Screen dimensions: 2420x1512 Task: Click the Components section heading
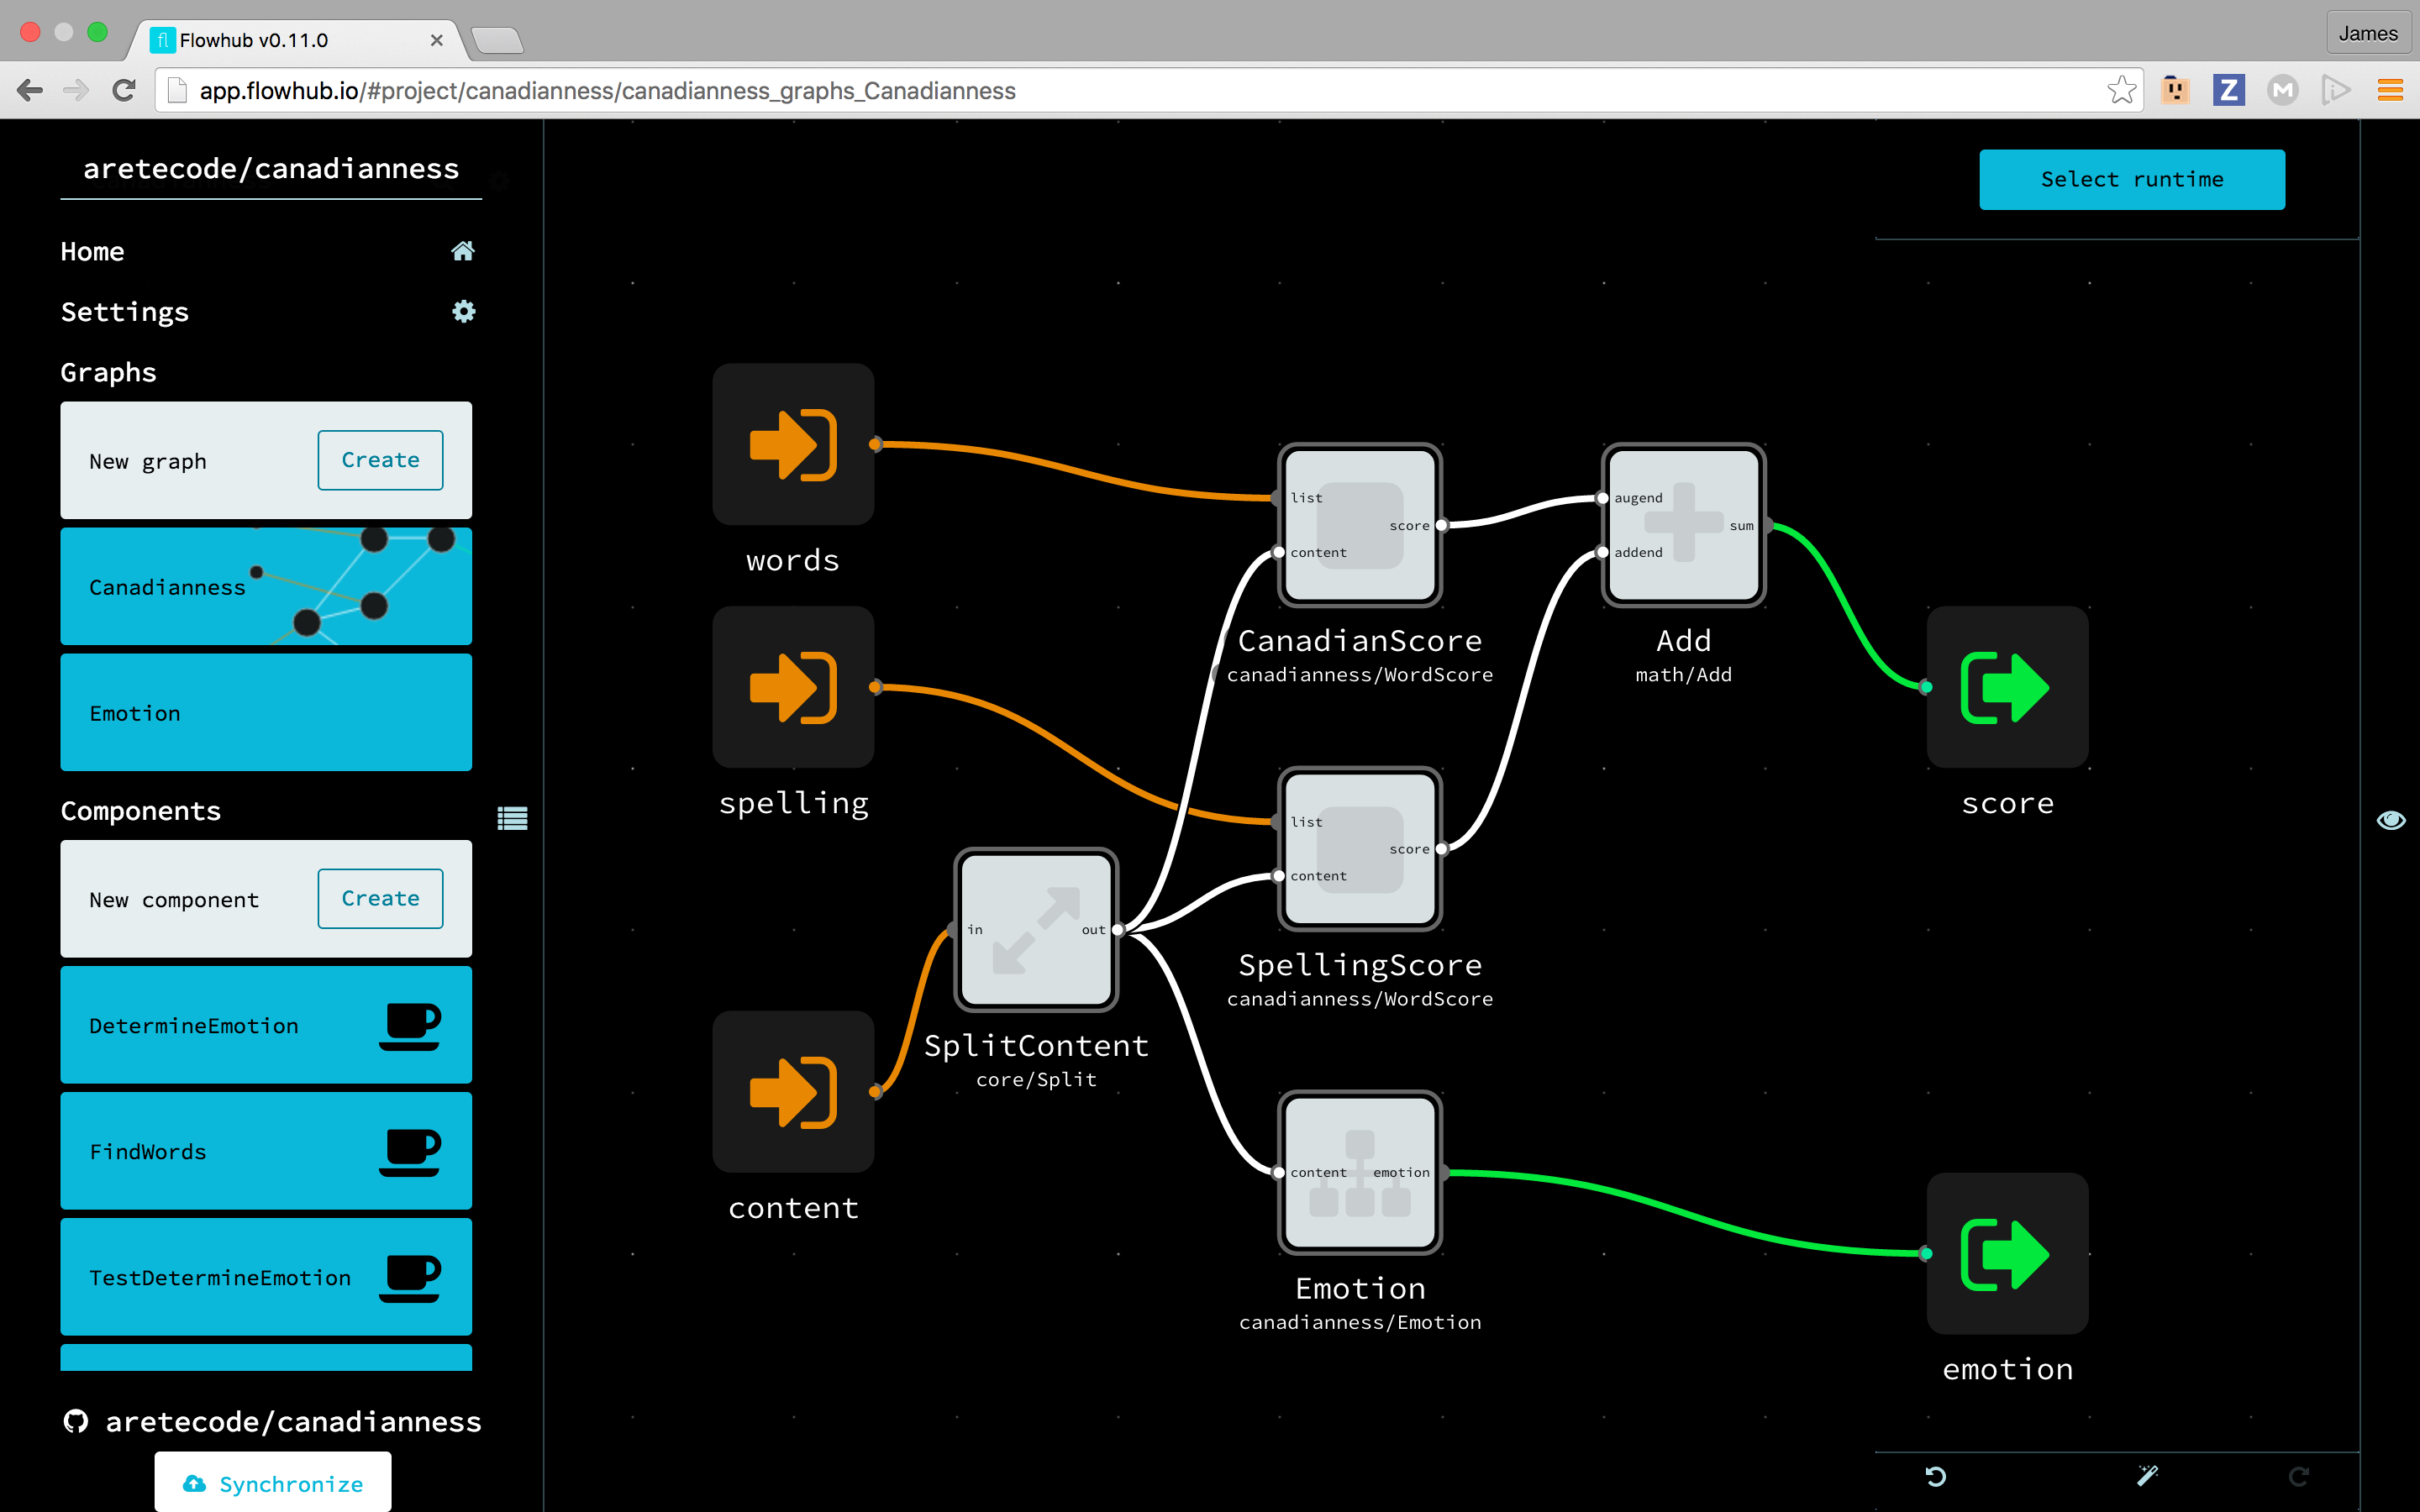click(140, 810)
